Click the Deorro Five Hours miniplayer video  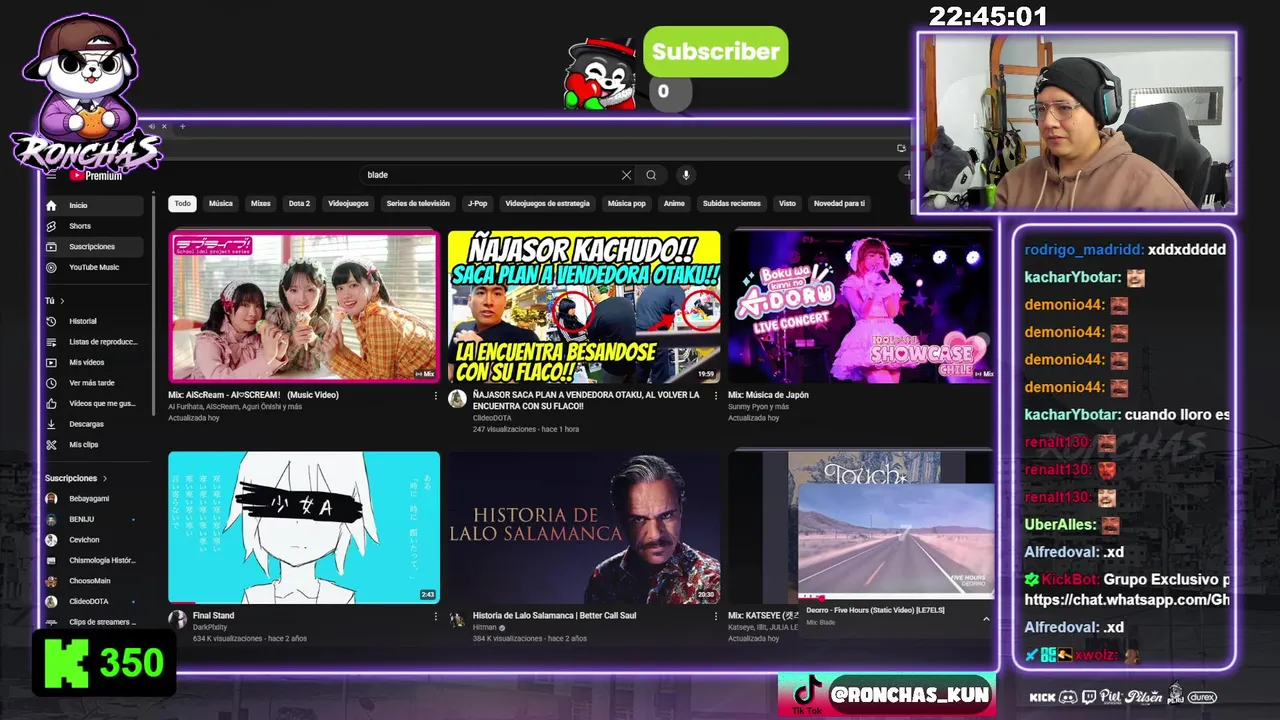coord(896,540)
